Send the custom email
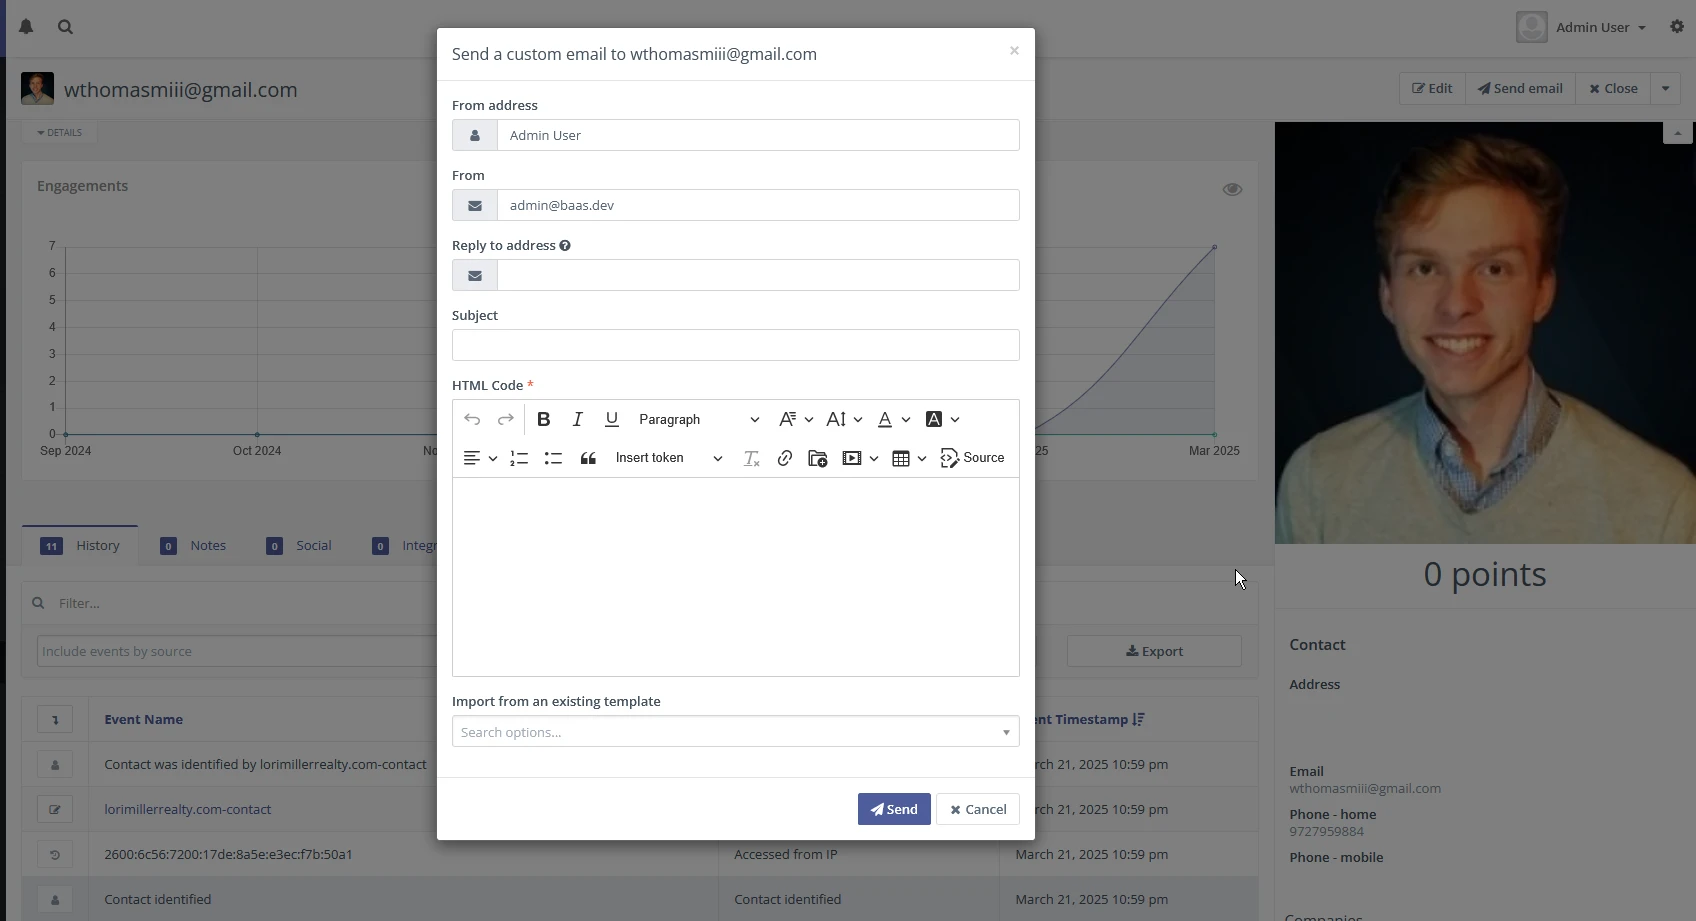The image size is (1696, 921). click(x=893, y=809)
